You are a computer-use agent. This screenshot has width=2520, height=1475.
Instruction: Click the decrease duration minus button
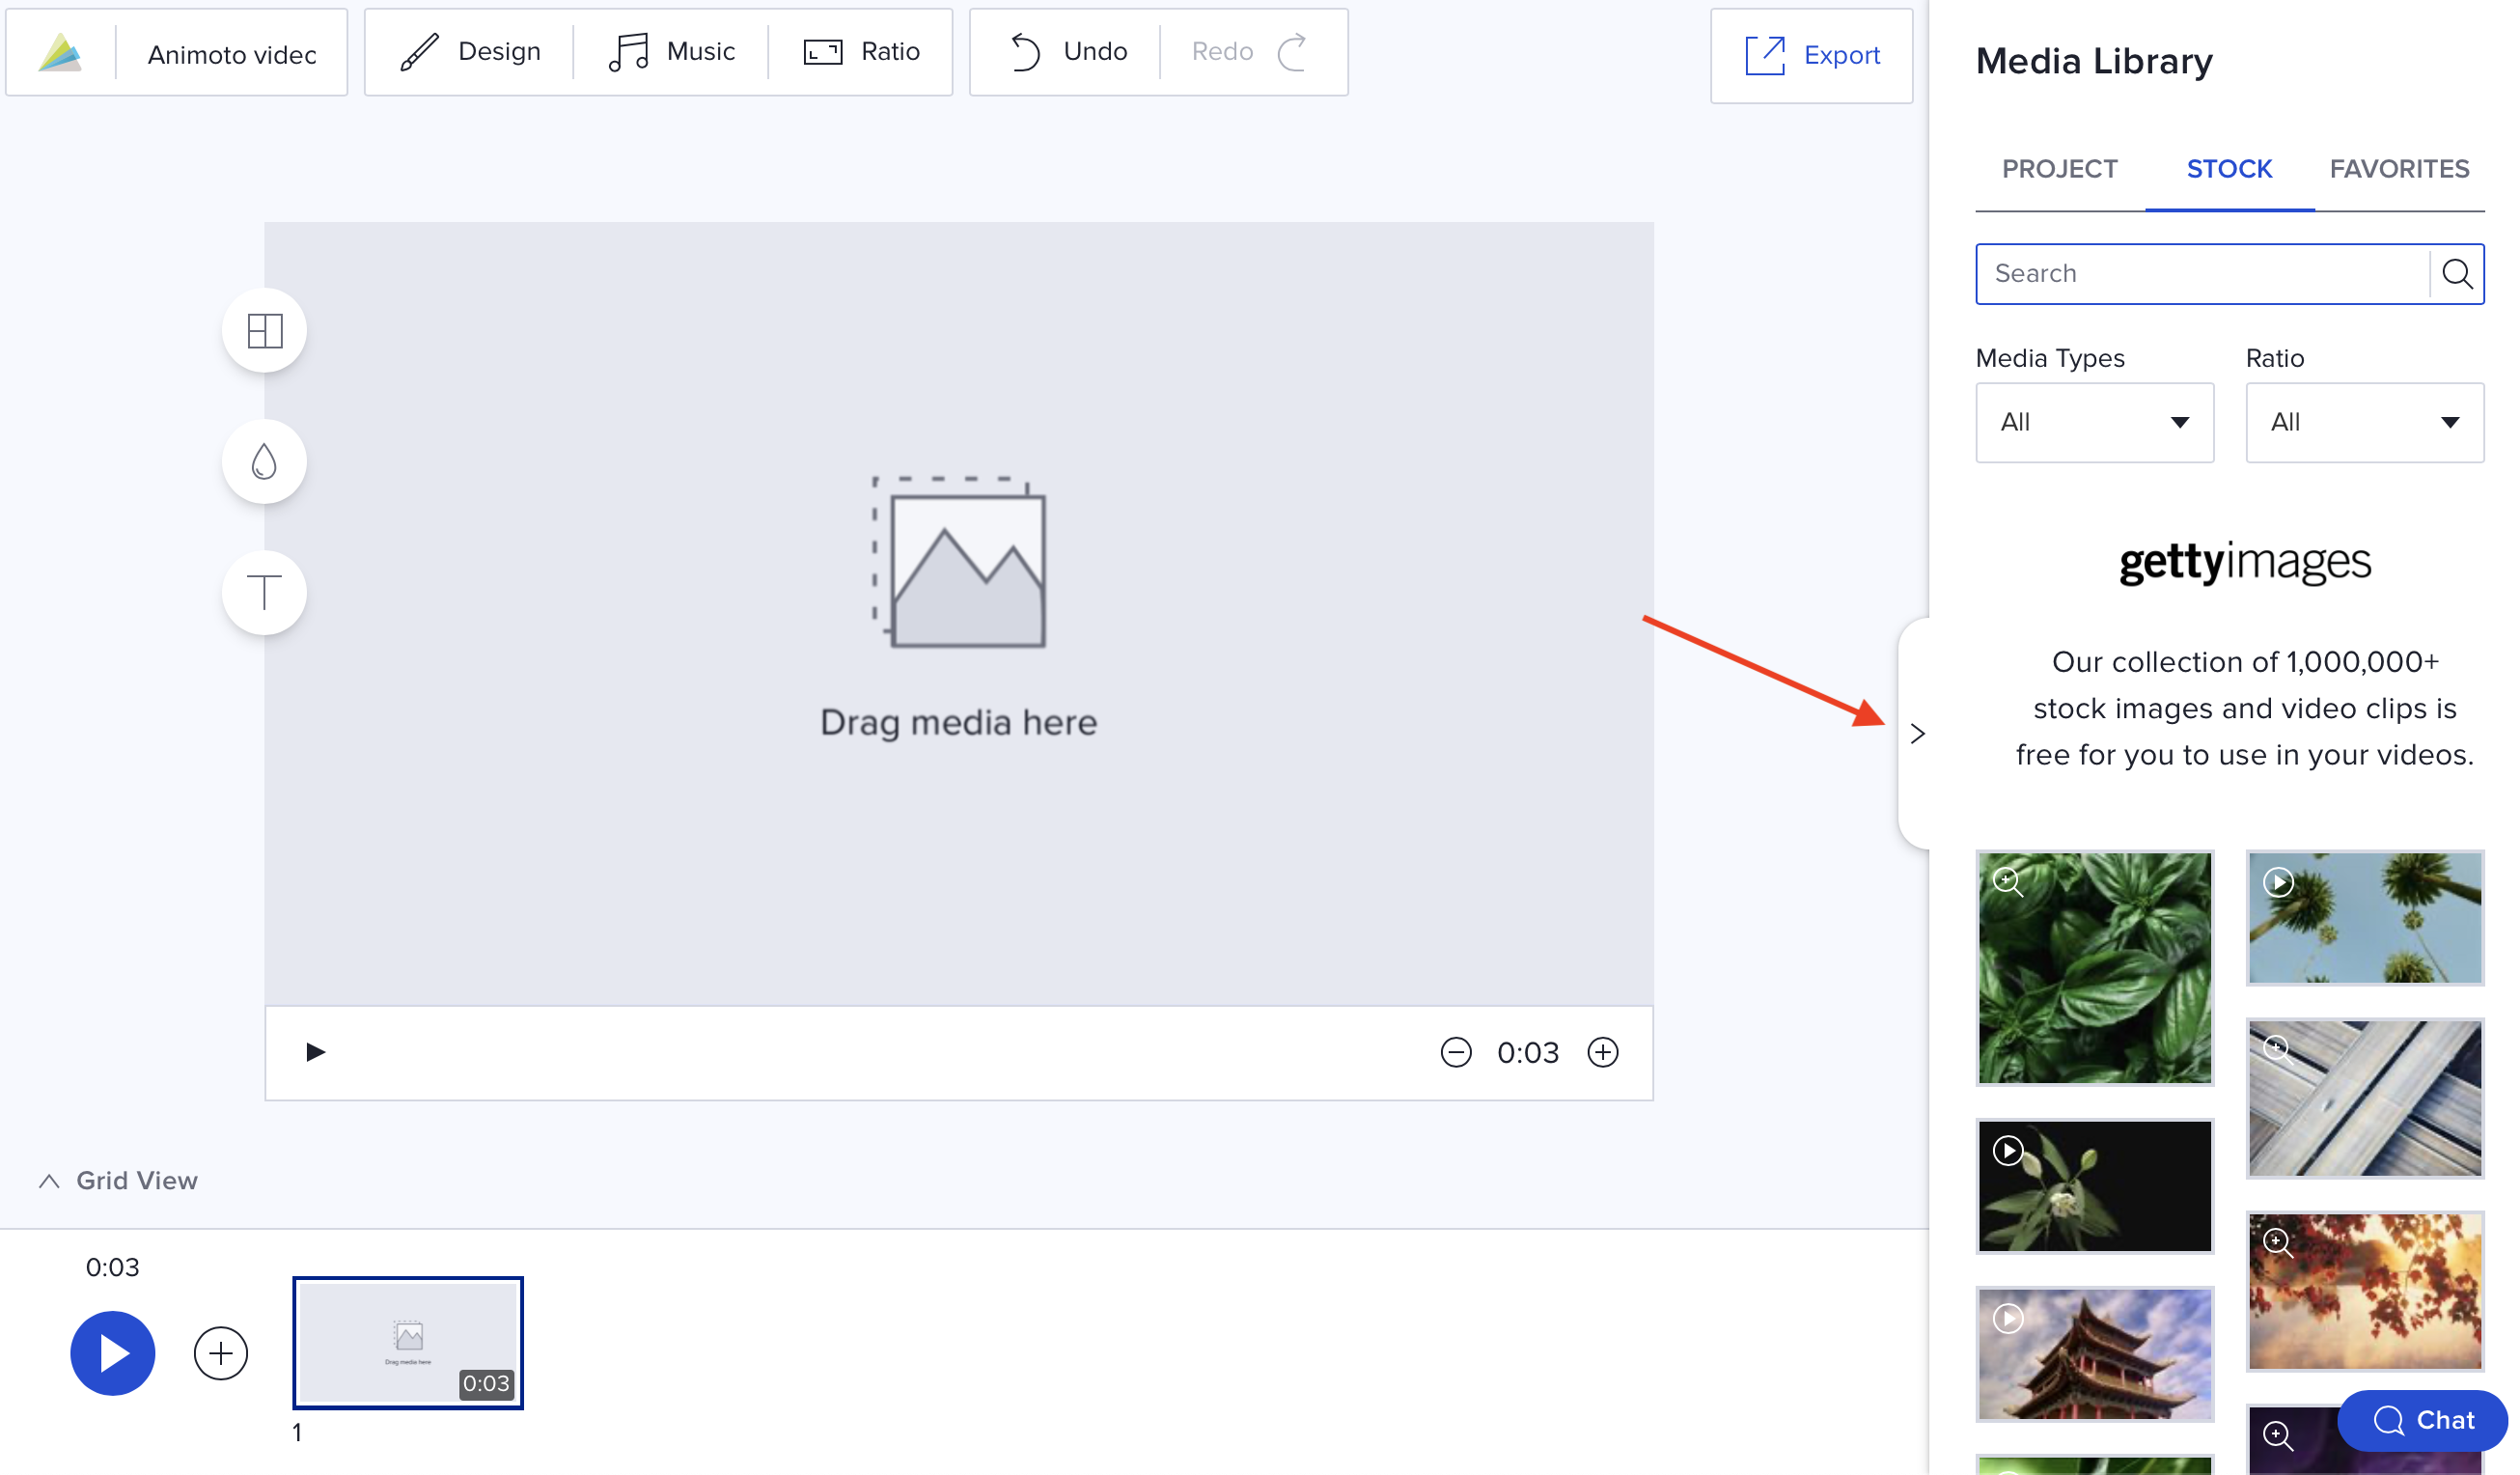point(1458,1052)
